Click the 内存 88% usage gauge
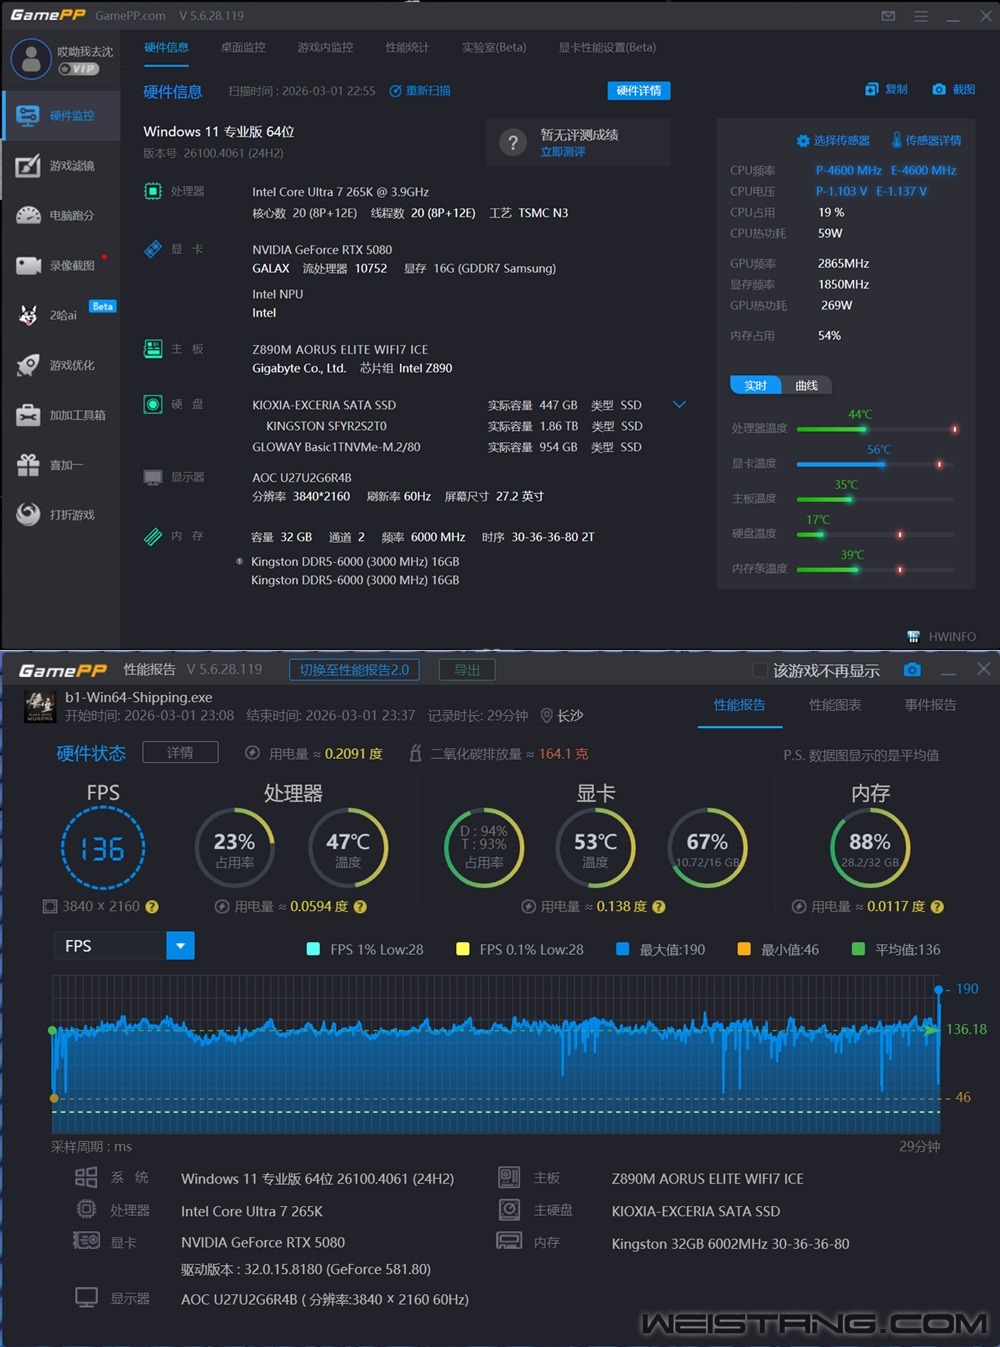 click(870, 848)
